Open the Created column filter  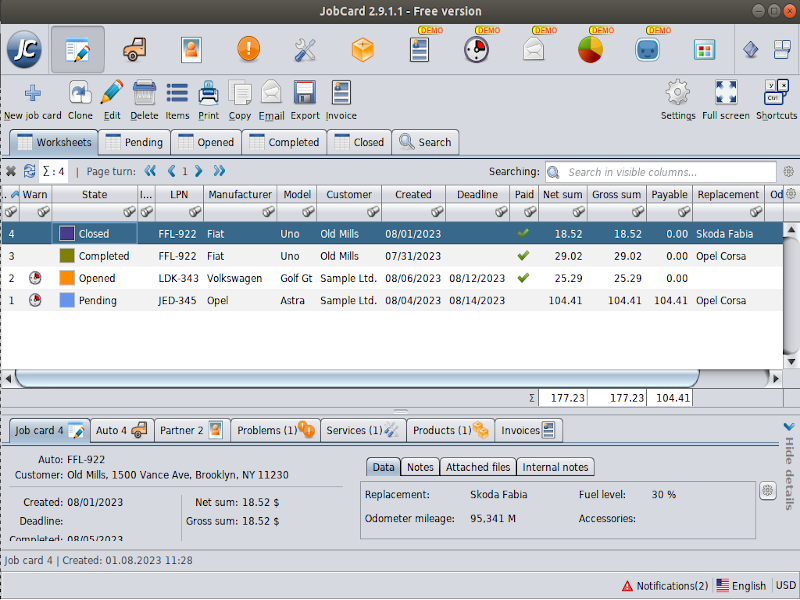coord(437,211)
